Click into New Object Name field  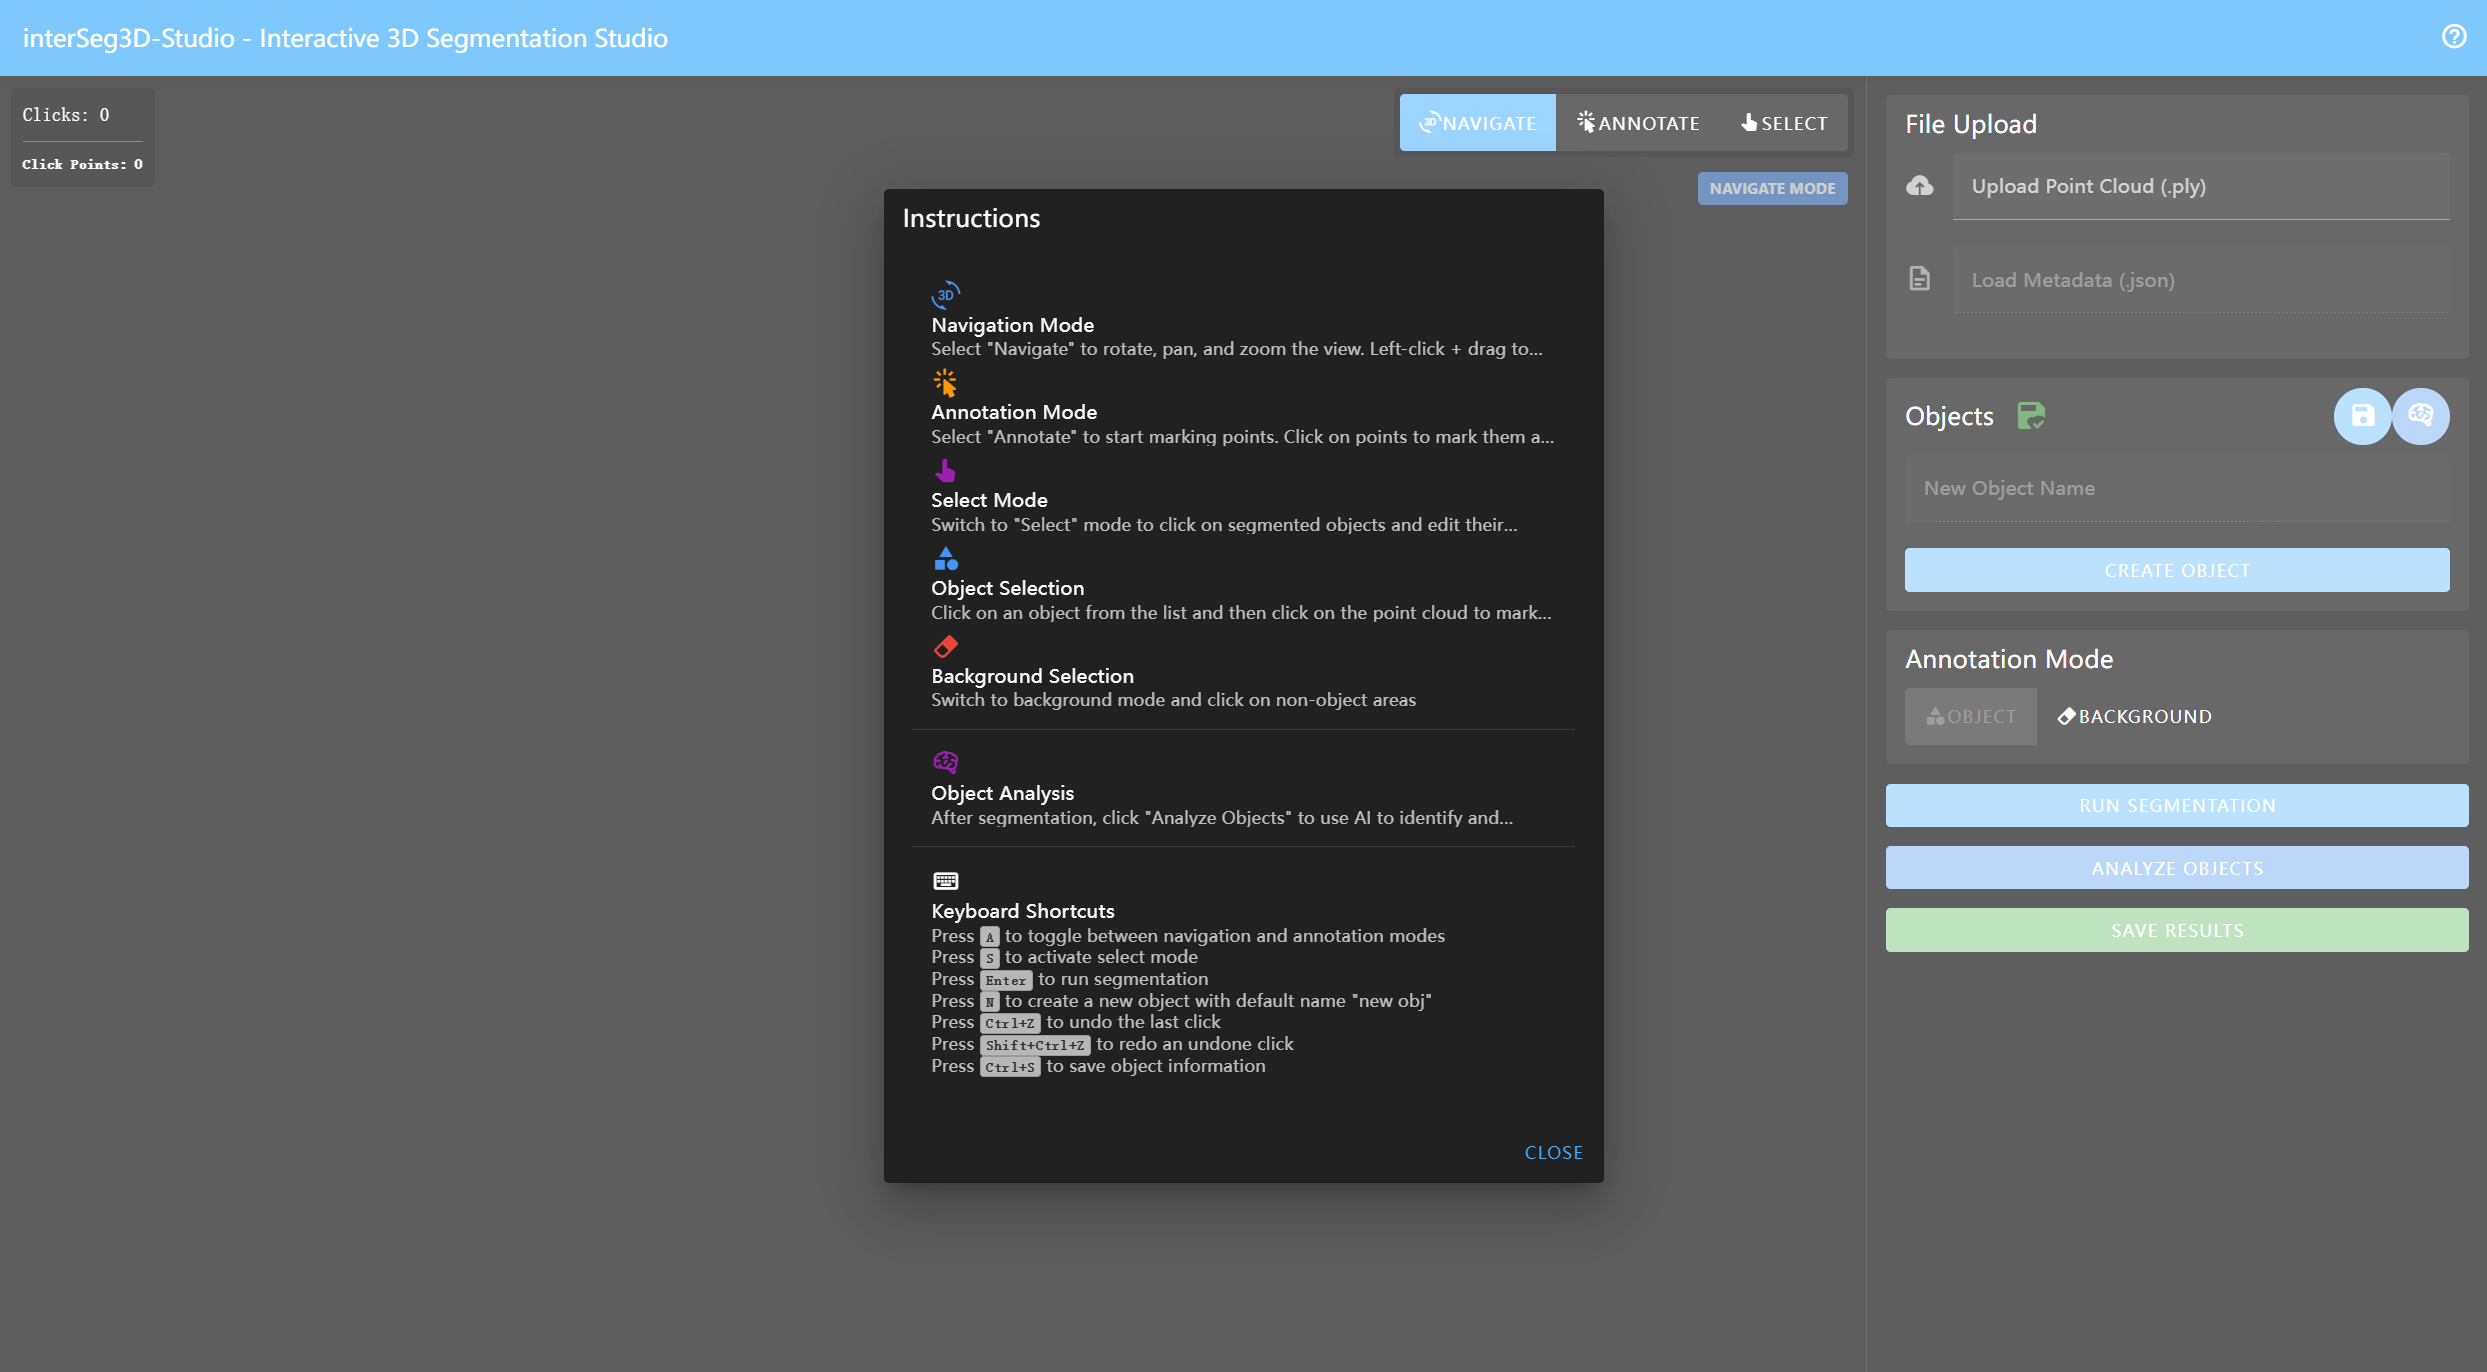pyautogui.click(x=2176, y=488)
